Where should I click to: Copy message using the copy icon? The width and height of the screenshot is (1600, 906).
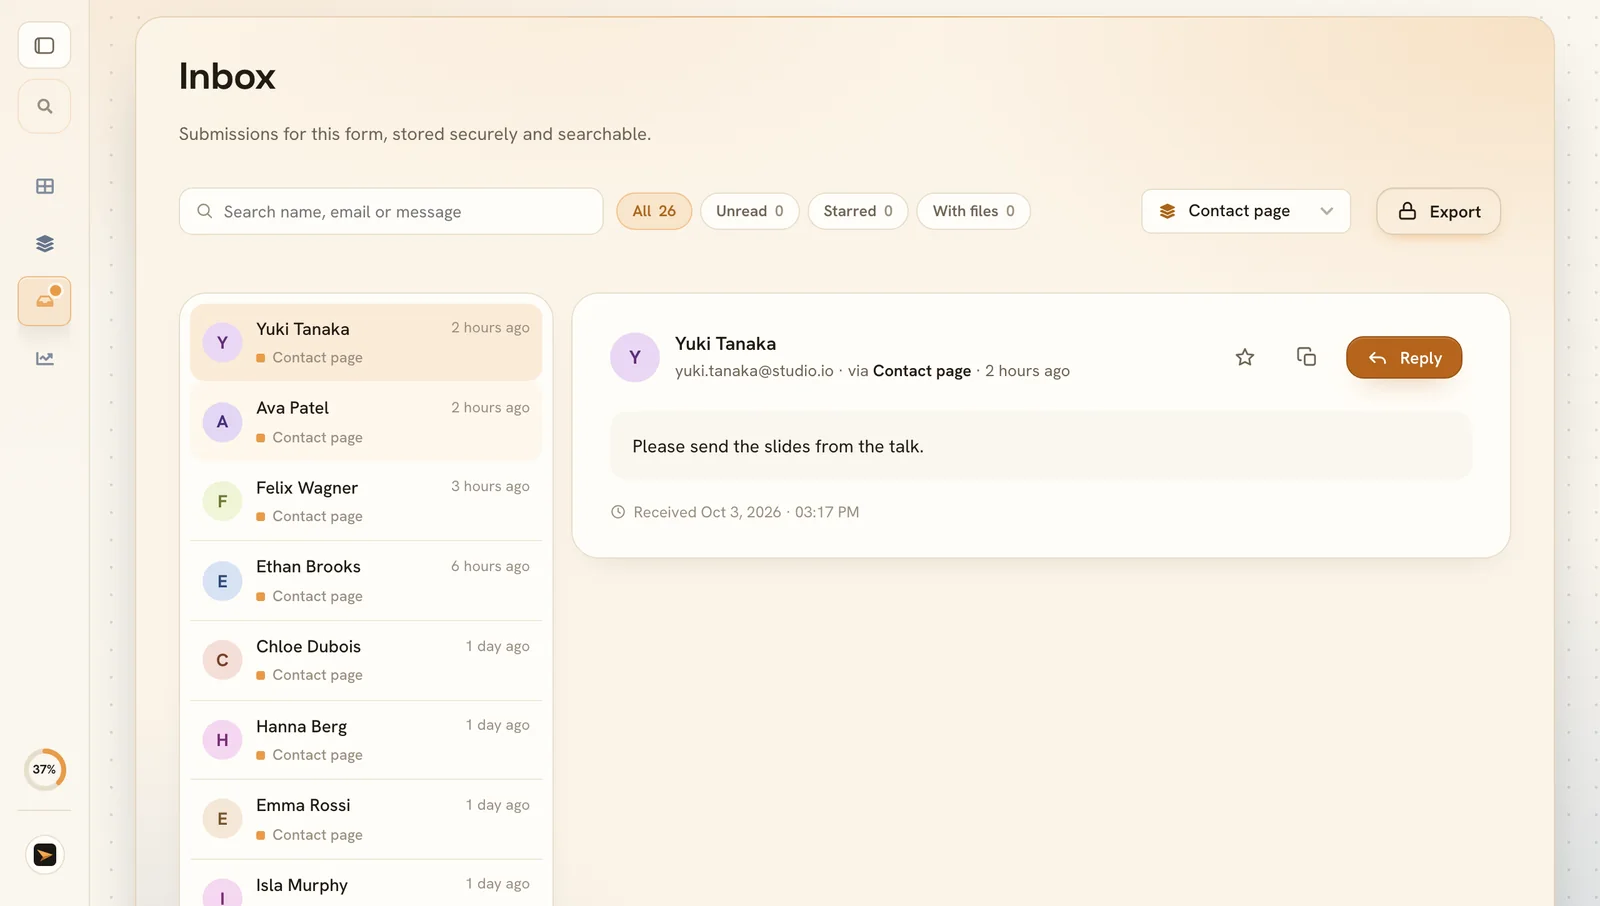coord(1306,357)
